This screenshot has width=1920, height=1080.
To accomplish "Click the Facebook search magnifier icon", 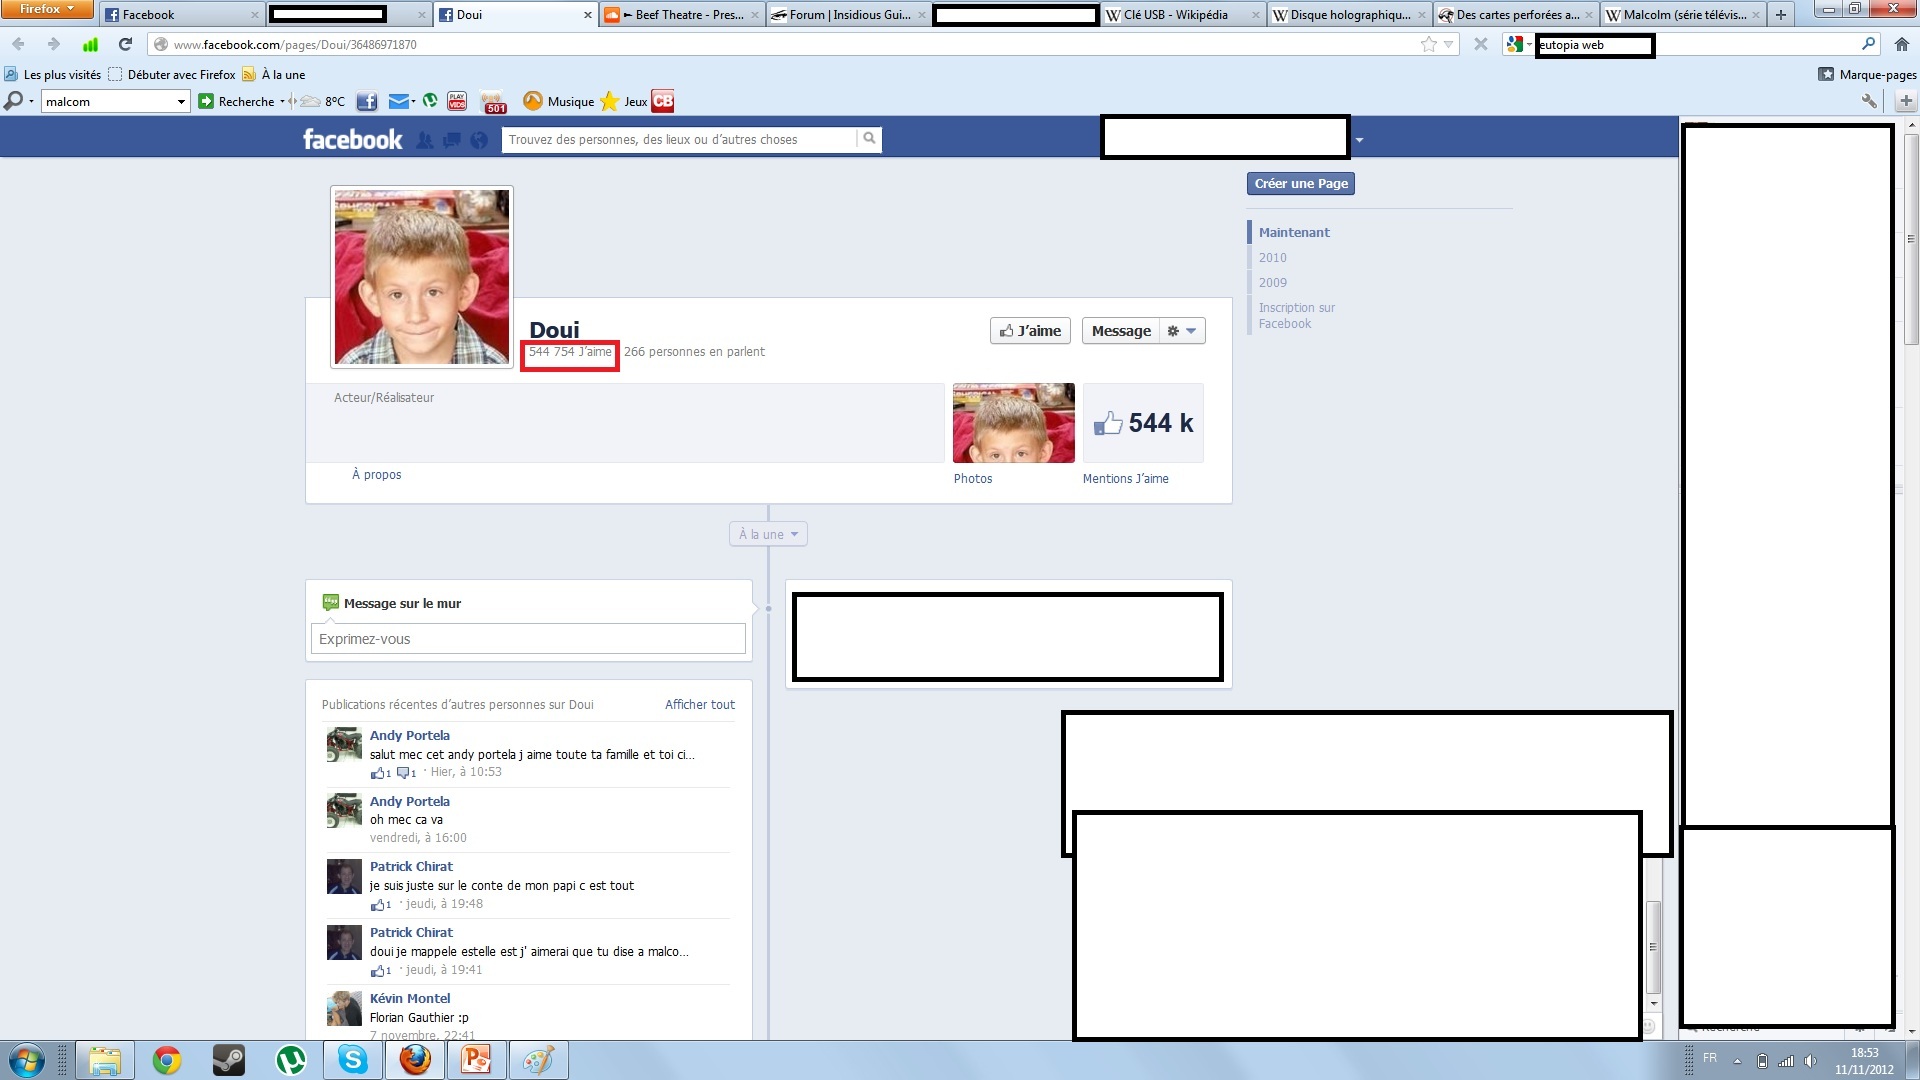I will 869,139.
